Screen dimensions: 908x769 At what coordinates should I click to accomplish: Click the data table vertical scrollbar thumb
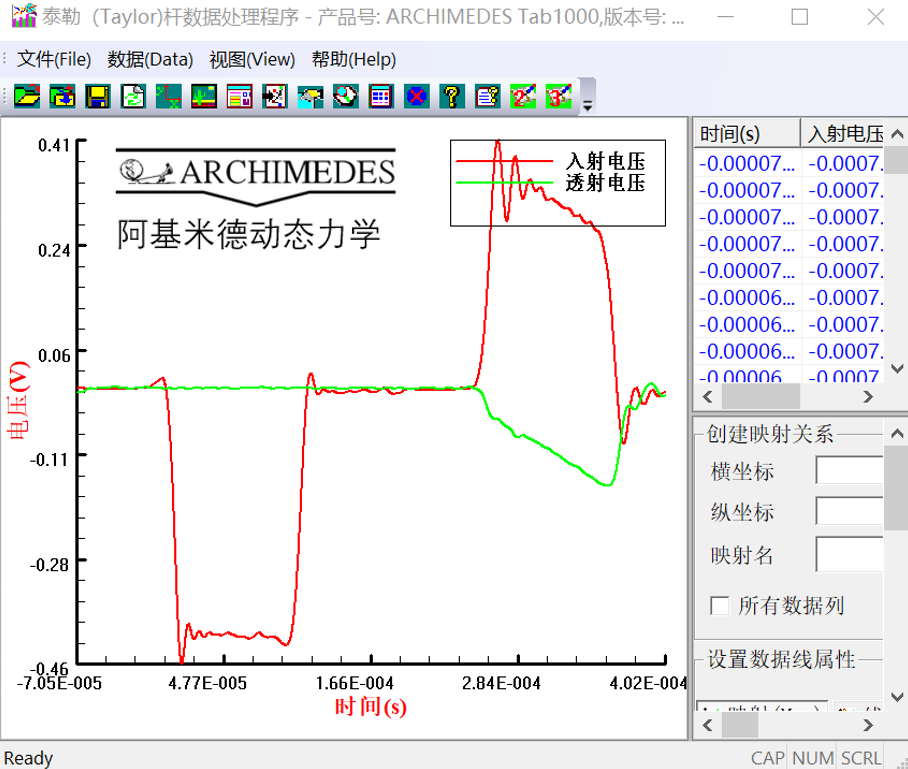click(x=897, y=160)
